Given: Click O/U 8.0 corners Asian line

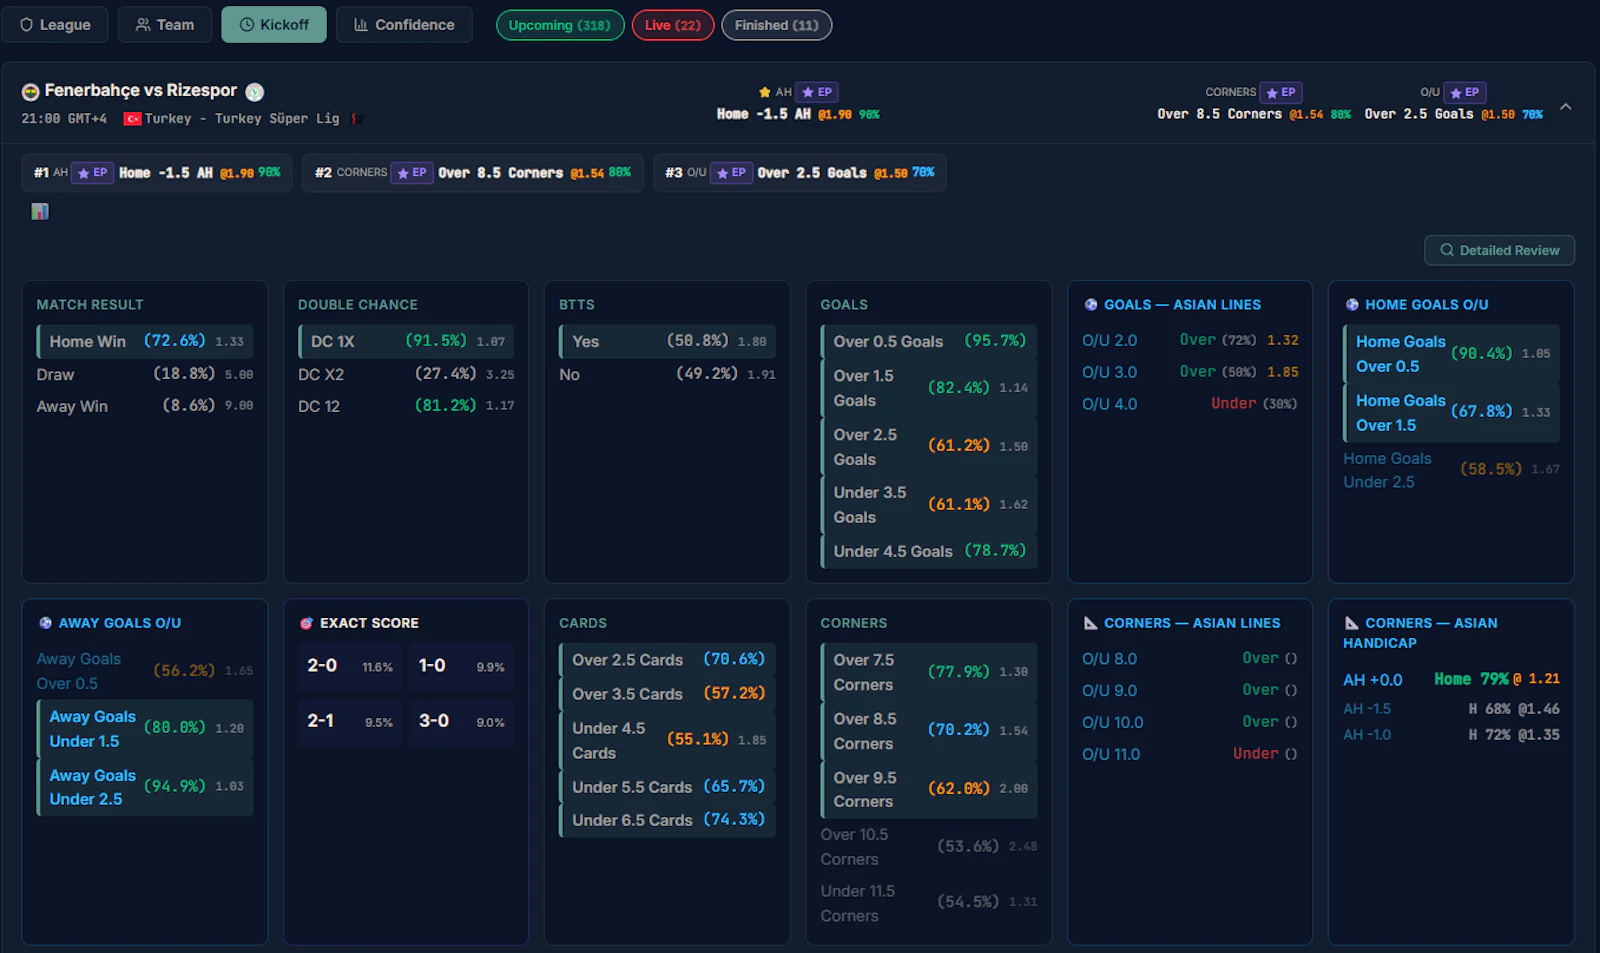Looking at the screenshot, I should click(1190, 659).
